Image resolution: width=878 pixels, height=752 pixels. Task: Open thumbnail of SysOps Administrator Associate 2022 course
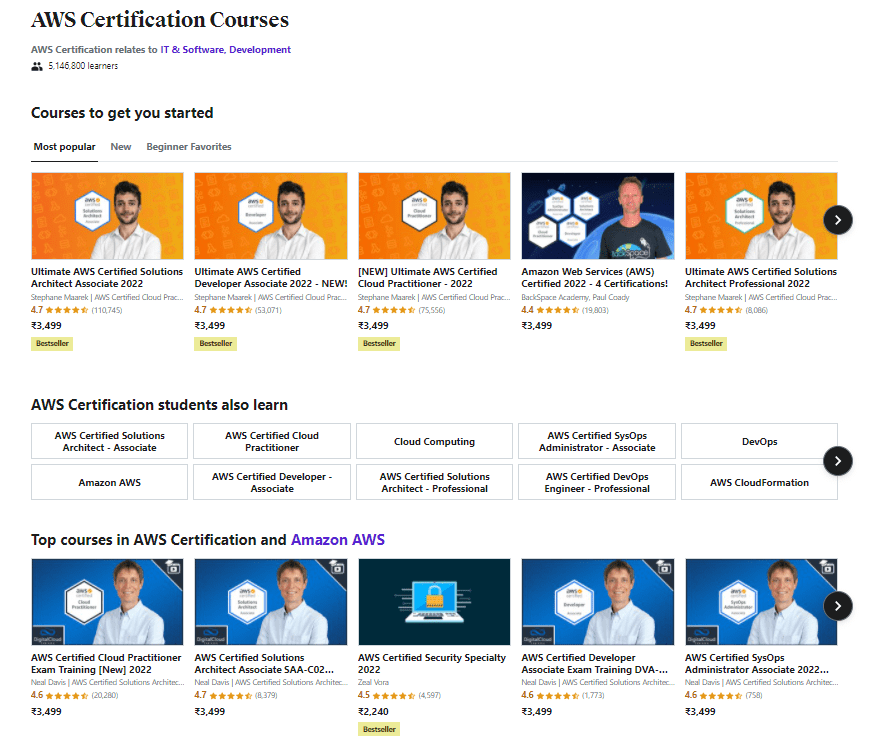pos(762,602)
